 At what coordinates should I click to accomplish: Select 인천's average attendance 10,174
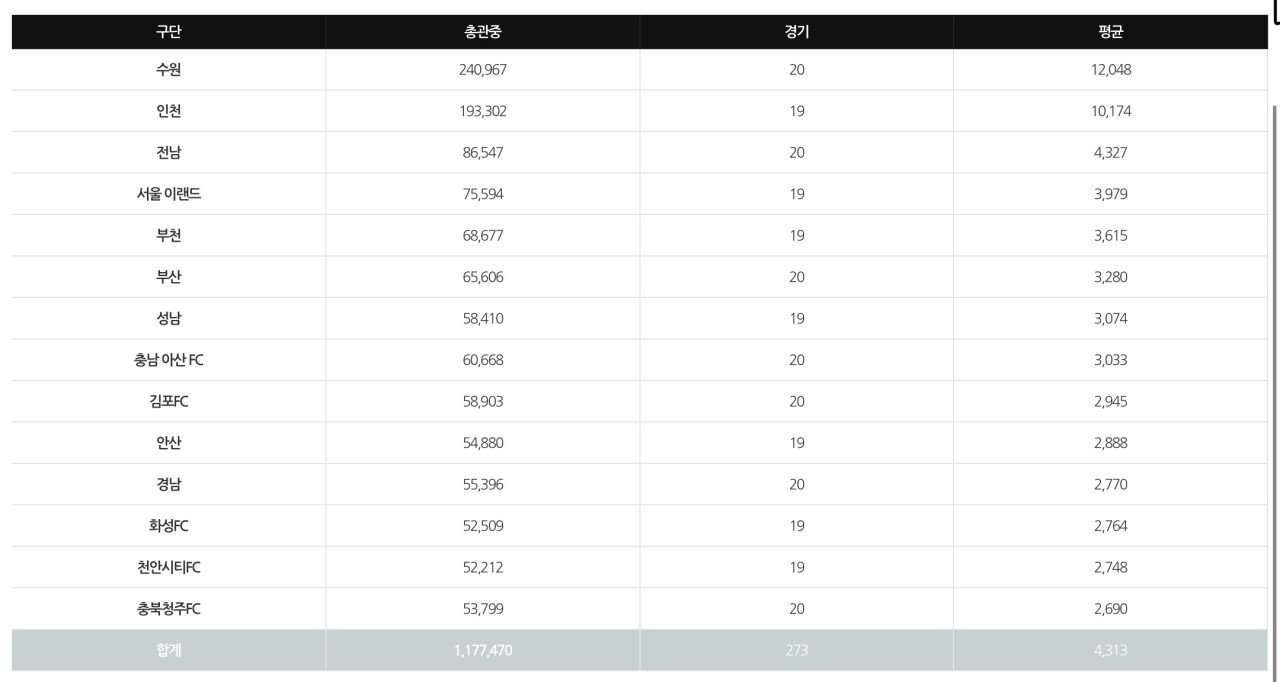tap(1111, 111)
